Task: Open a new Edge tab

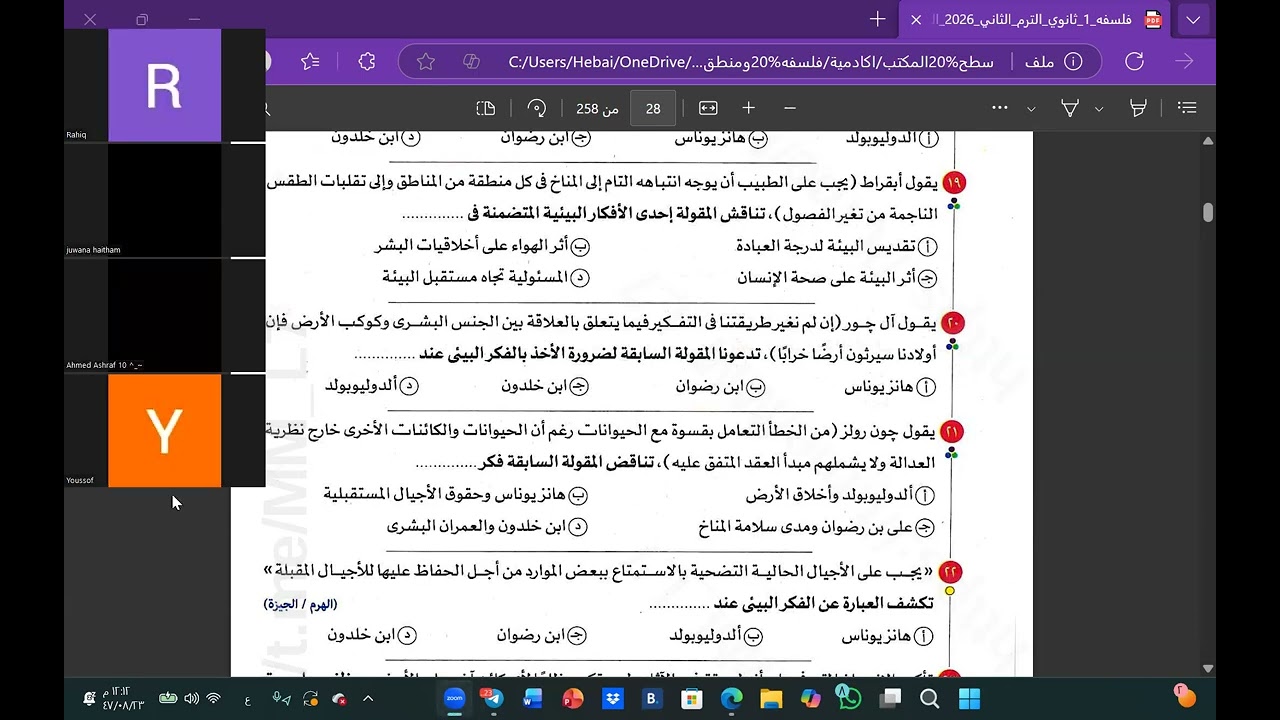Action: tap(878, 20)
